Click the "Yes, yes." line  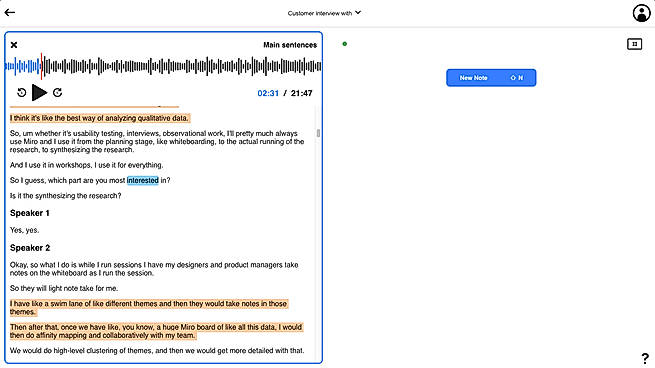tap(25, 230)
